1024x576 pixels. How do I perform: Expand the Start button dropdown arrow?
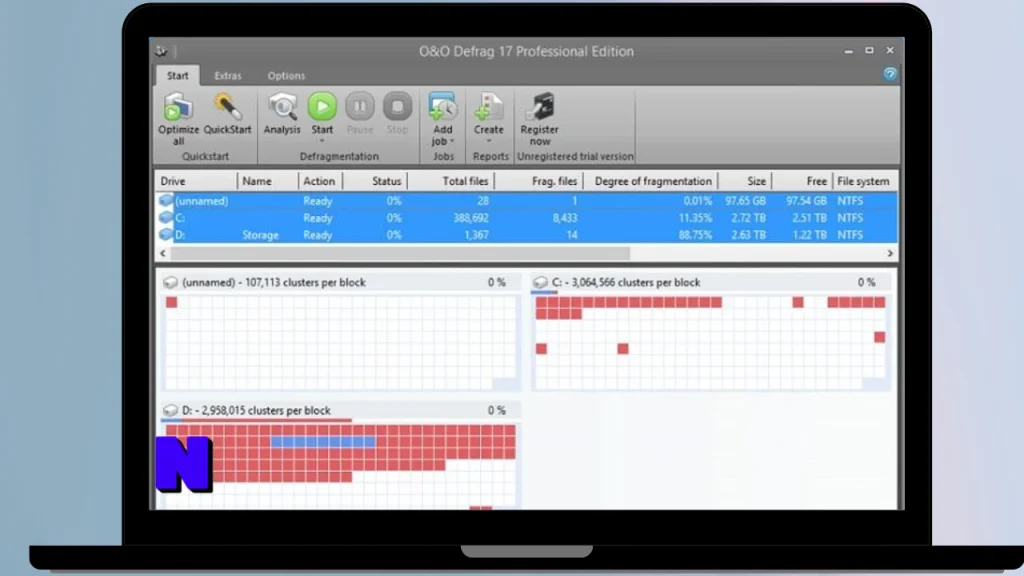(322, 140)
